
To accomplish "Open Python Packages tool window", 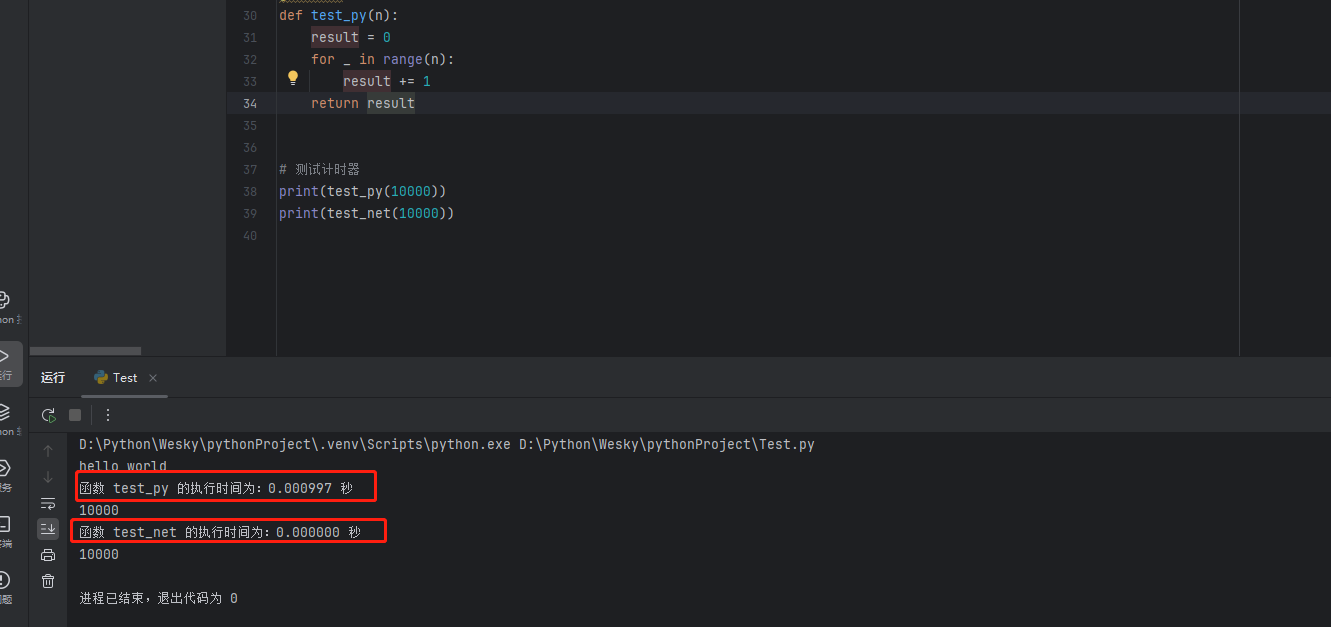I will (x=4, y=413).
